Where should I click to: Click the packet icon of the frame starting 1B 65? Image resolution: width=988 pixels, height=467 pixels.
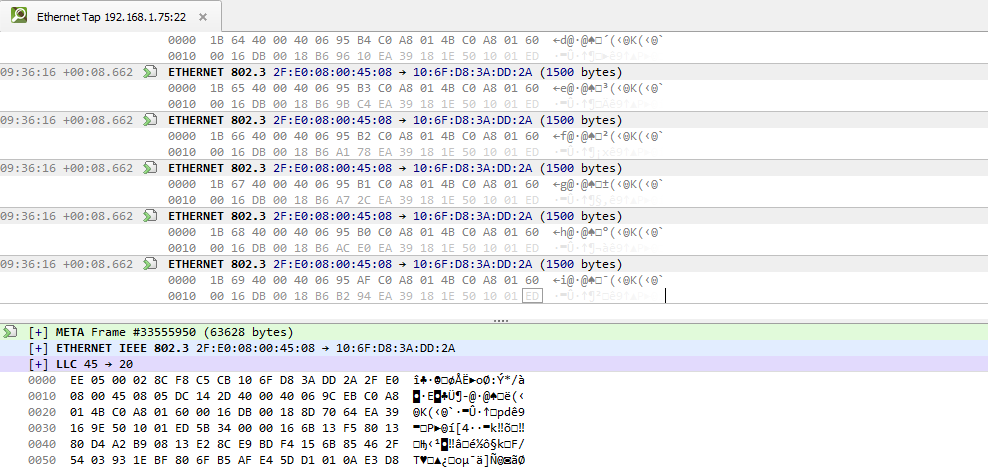(149, 72)
